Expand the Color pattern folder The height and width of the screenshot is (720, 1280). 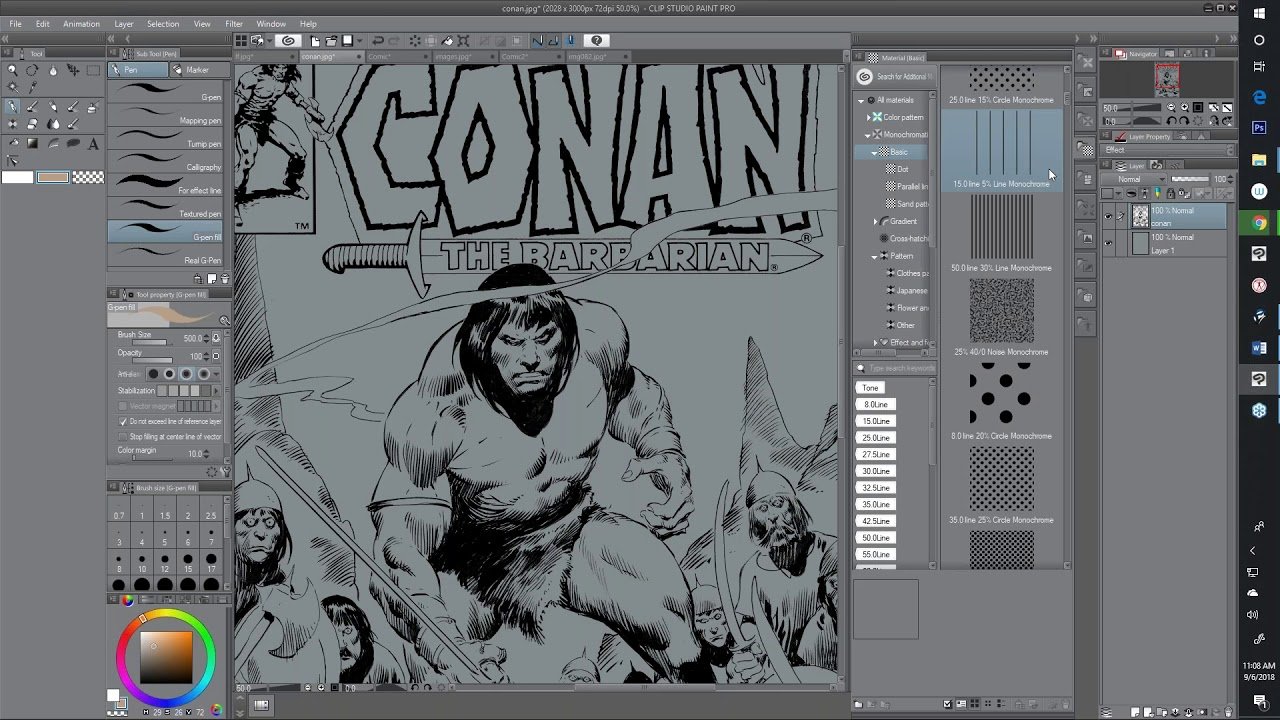point(868,117)
